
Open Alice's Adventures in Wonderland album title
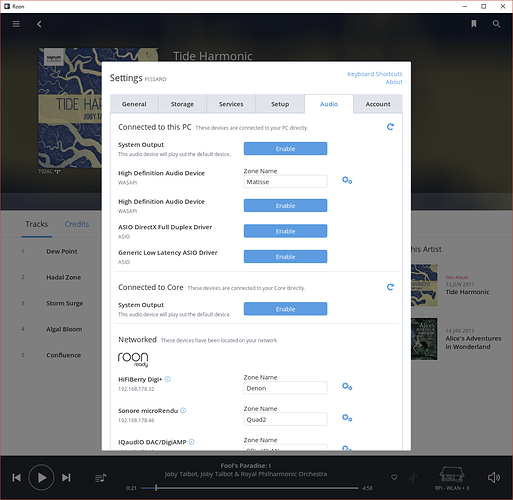click(x=473, y=343)
